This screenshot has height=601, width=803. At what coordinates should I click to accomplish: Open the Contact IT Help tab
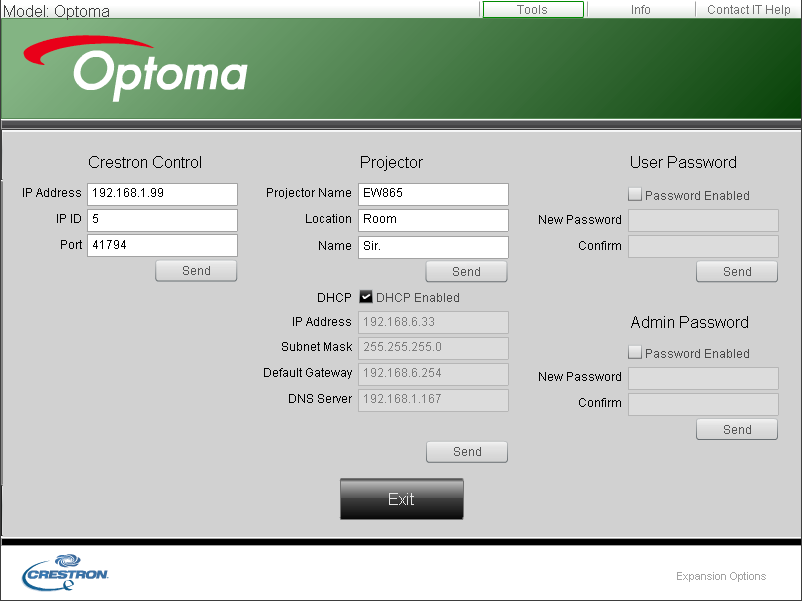[748, 10]
